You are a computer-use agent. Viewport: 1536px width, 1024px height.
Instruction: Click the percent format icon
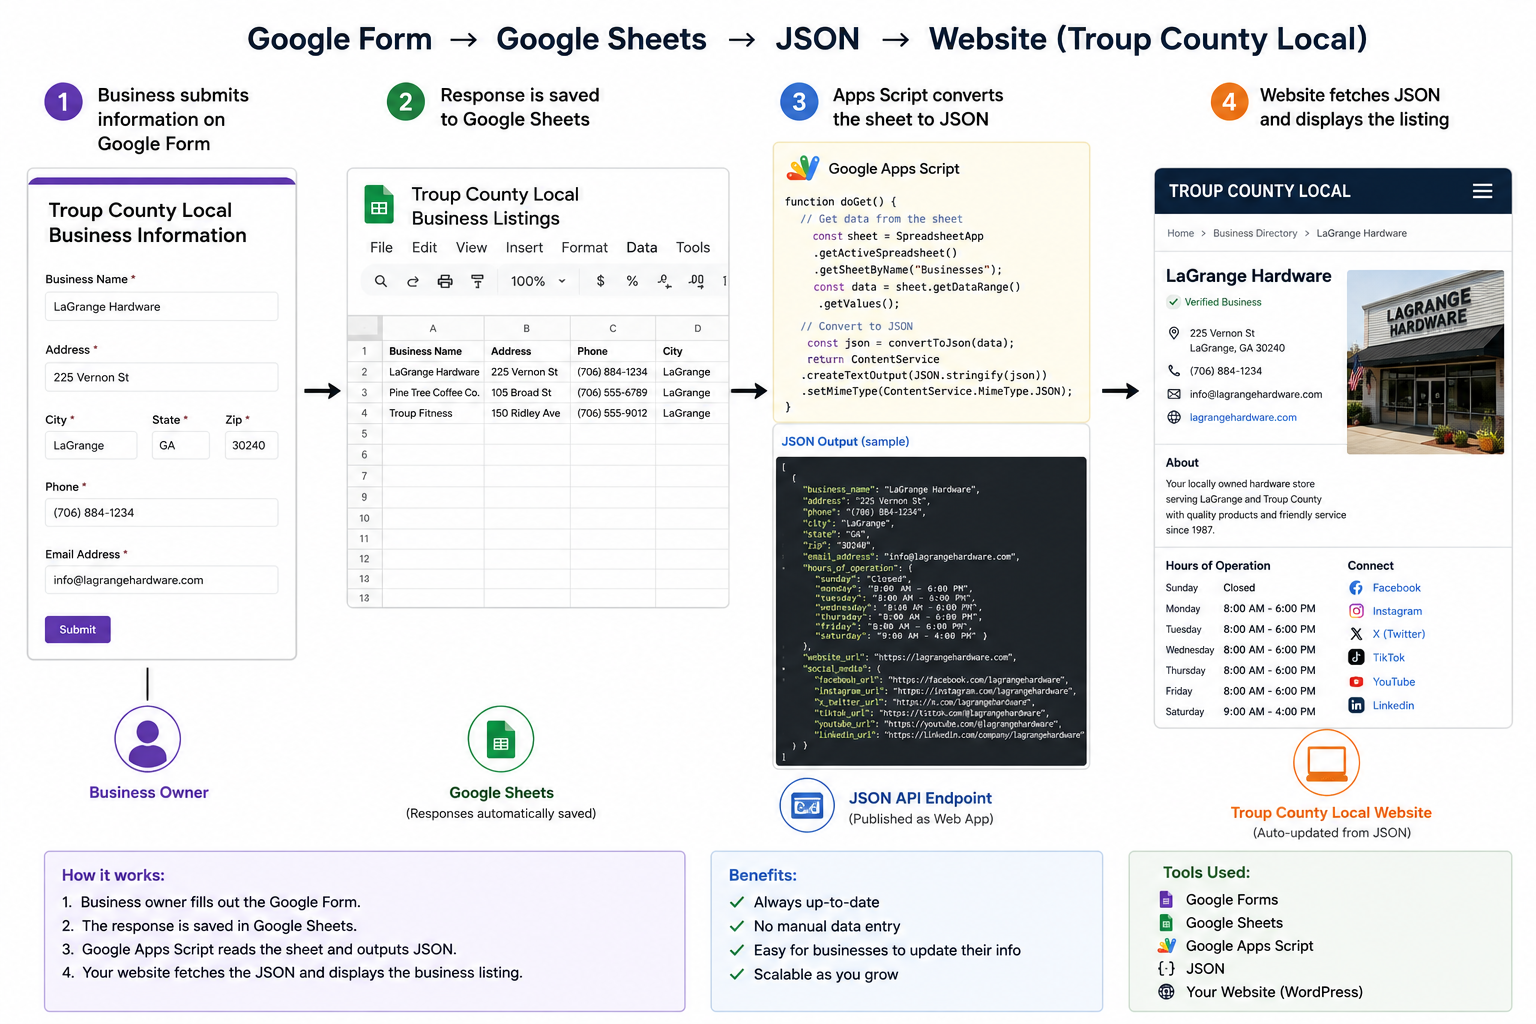[632, 281]
